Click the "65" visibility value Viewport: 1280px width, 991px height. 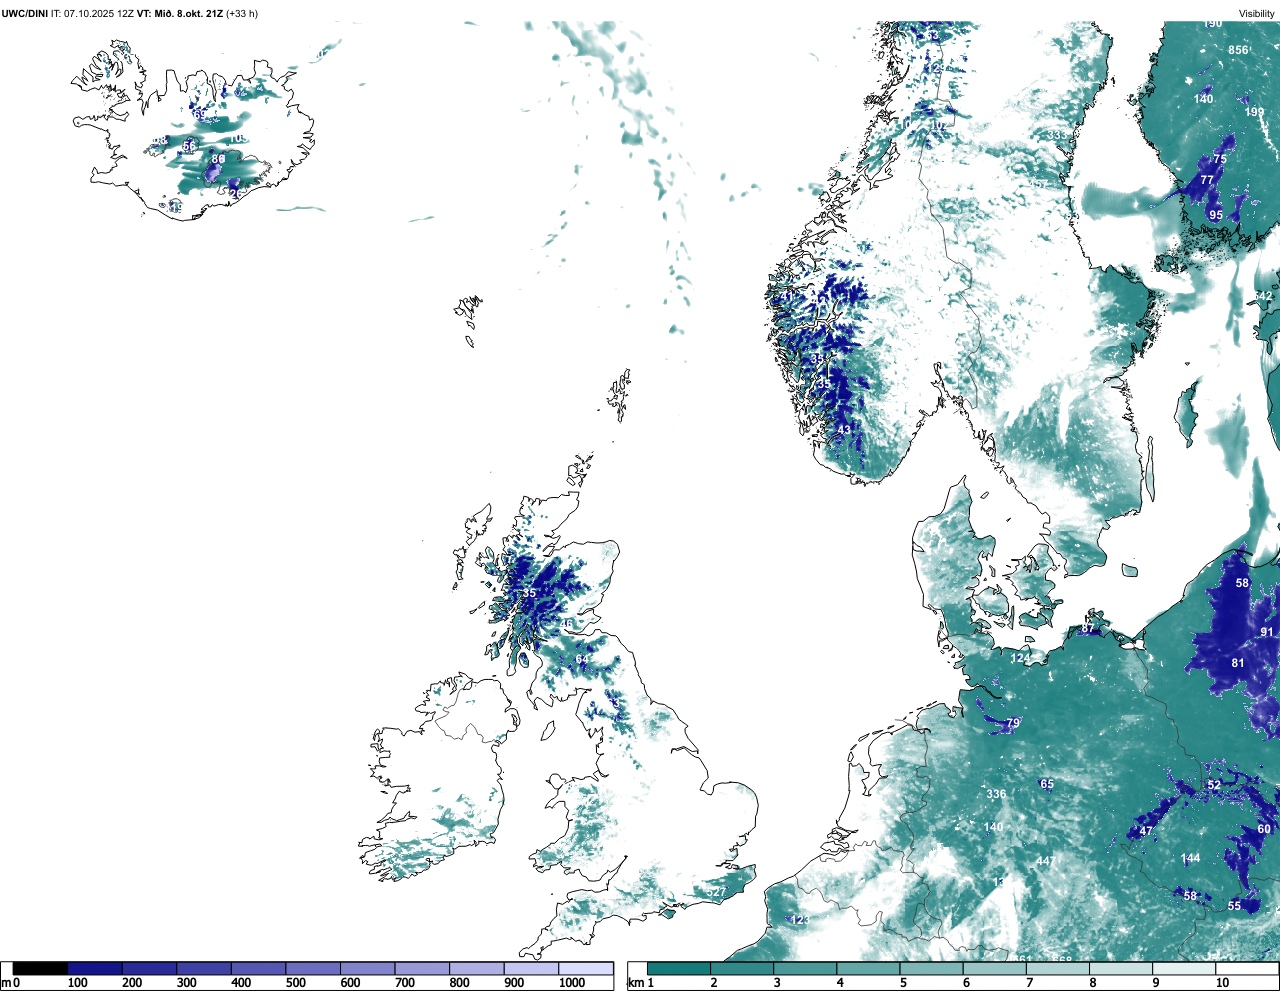1047,784
